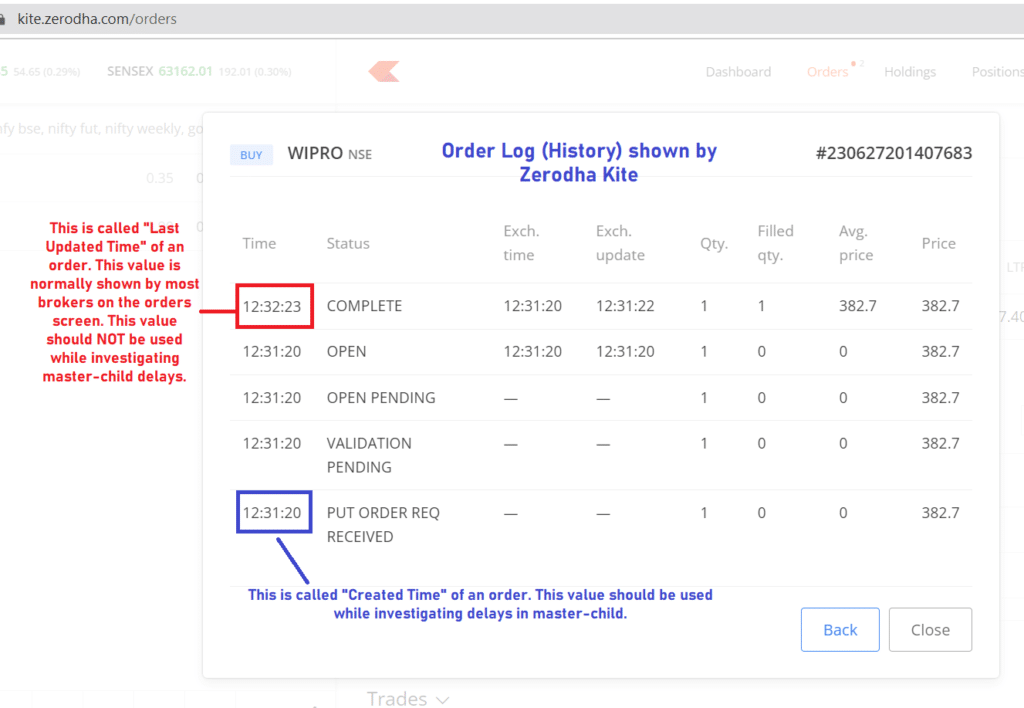Screen dimensions: 1024x708
Task: Click the 12:31:20 time in VALIDATION PENDING row
Action: coord(272,443)
